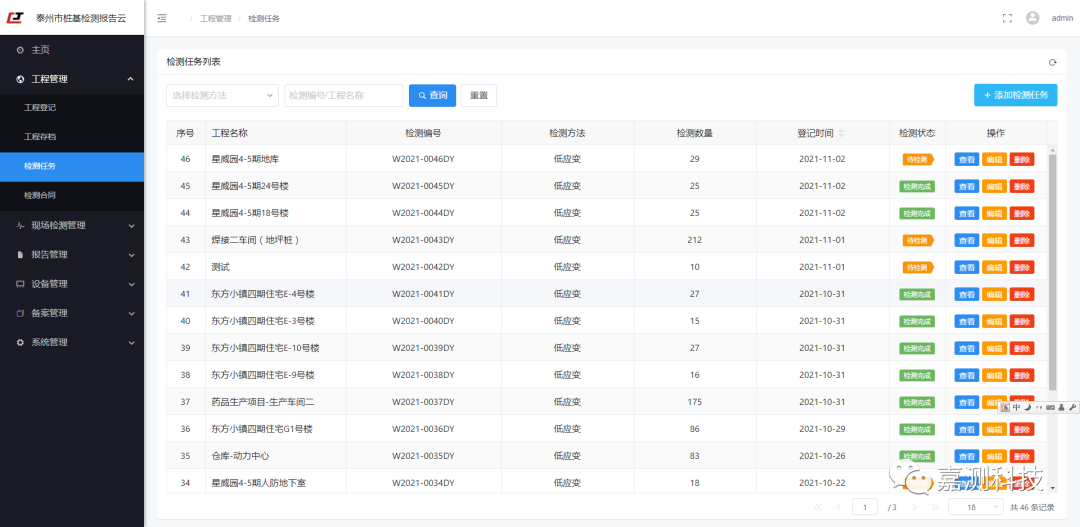Go to previous page arrow

tap(838, 507)
